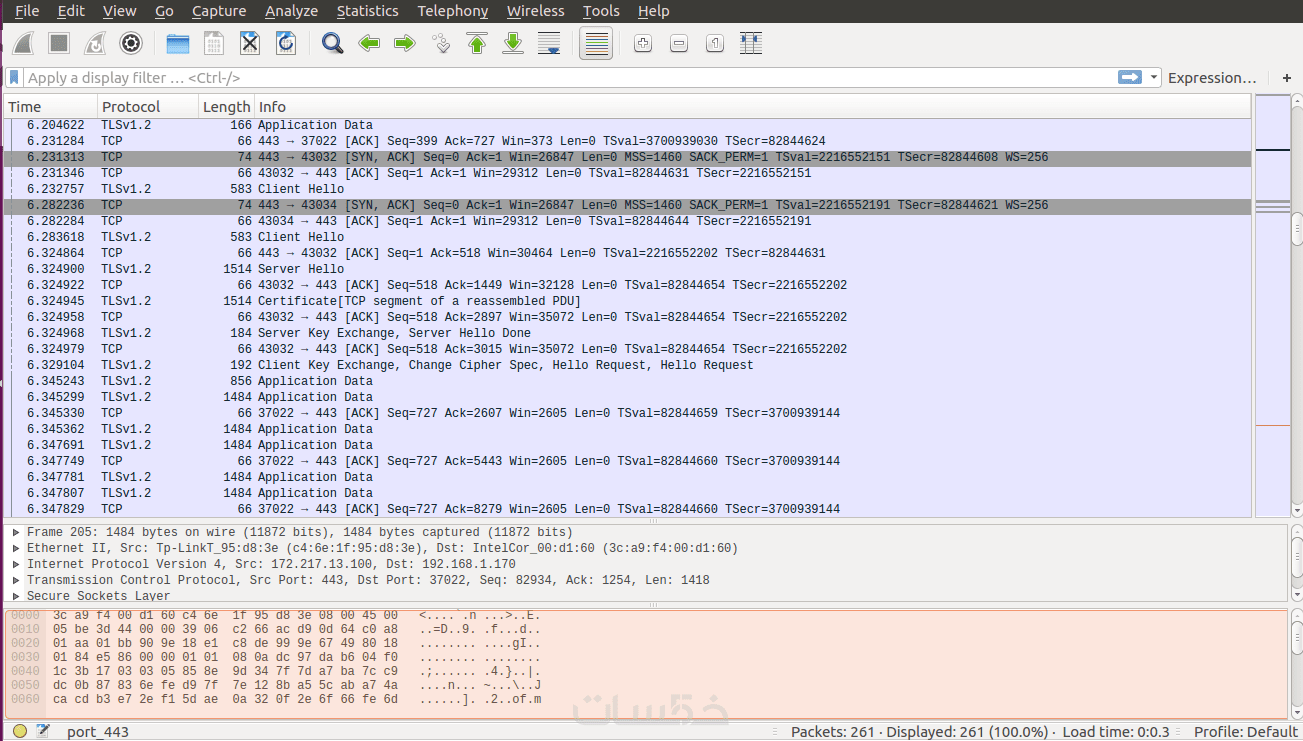Go forward in packet history

click(x=405, y=43)
